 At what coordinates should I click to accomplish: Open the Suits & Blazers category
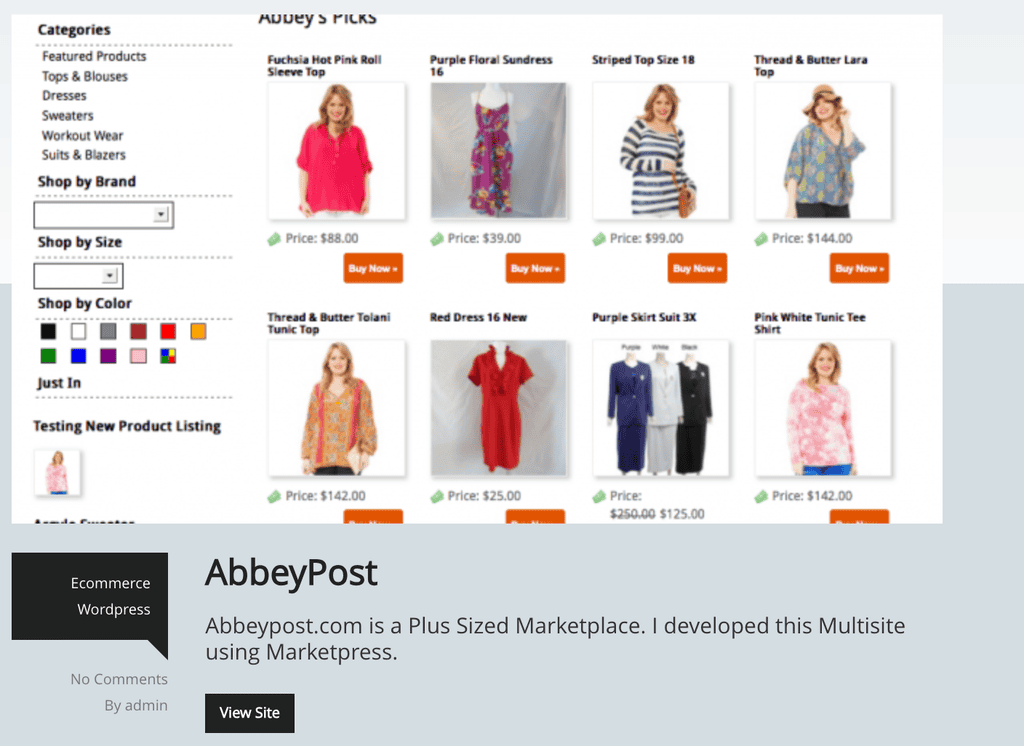coord(84,155)
